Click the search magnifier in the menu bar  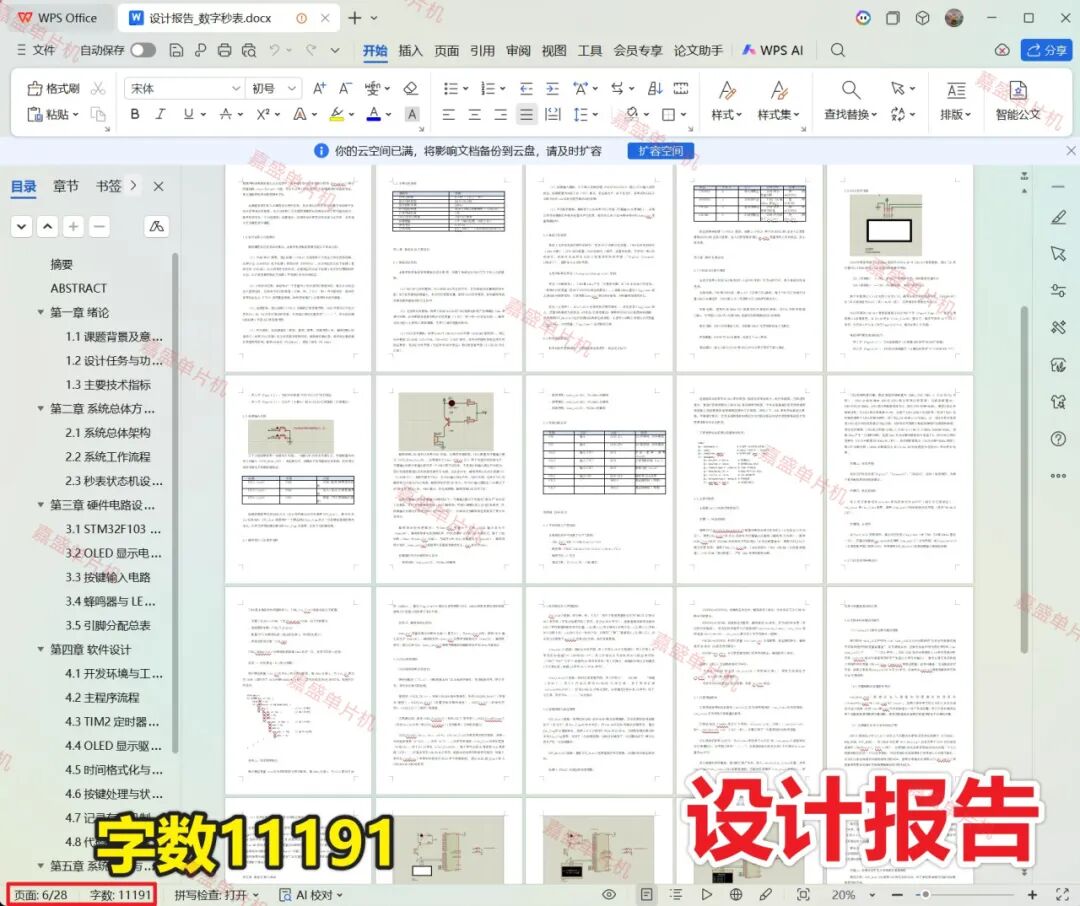(838, 50)
